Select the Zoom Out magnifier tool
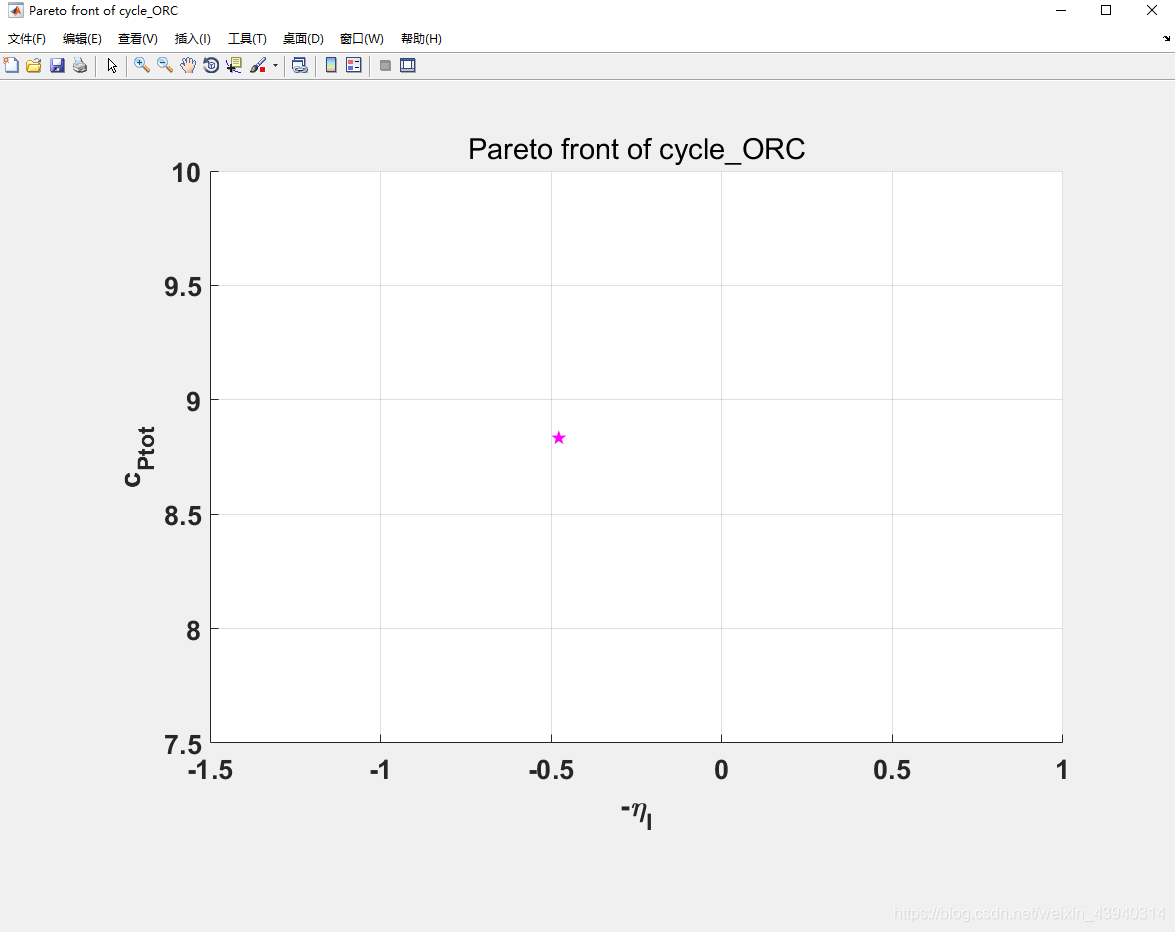Screen dimensions: 1175x932 tap(165, 65)
